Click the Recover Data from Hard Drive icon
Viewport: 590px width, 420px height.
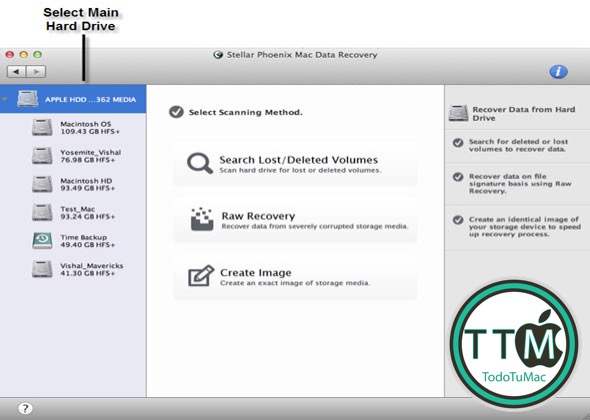click(x=458, y=113)
